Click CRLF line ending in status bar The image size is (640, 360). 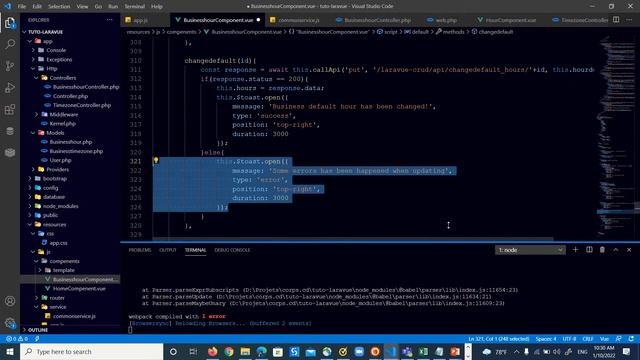[587, 339]
